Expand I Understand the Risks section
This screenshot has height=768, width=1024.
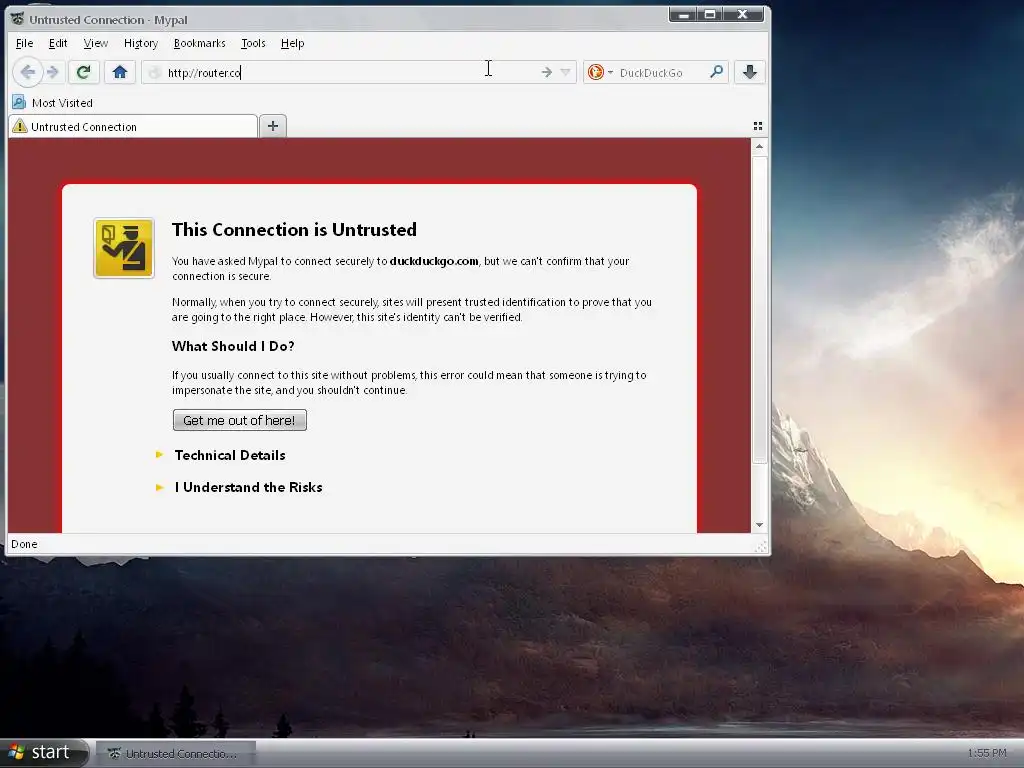point(248,487)
